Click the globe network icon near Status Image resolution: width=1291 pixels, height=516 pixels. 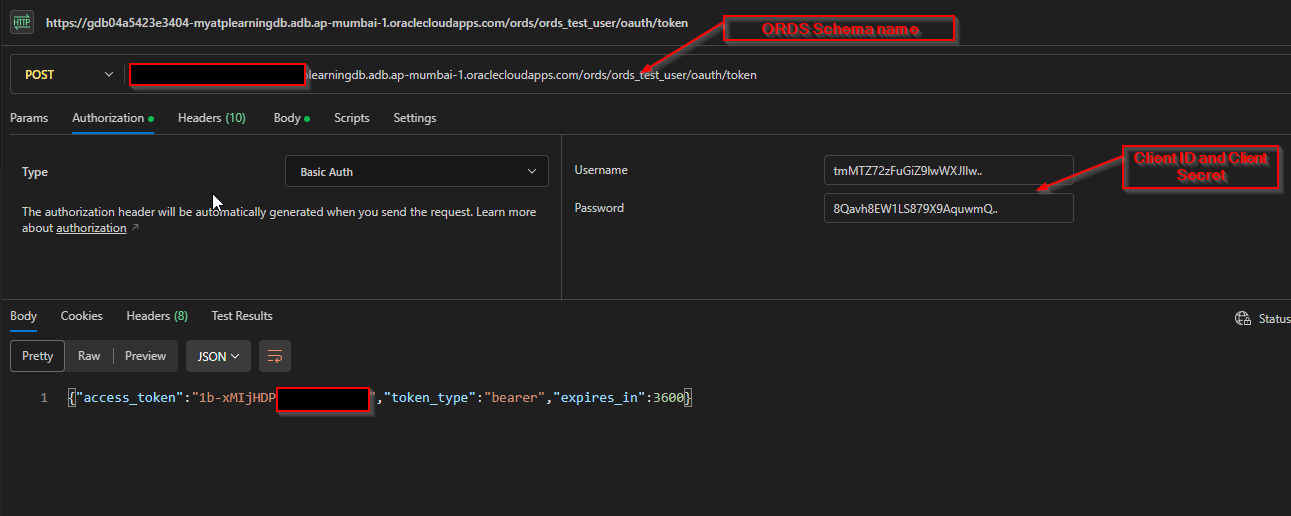coord(1243,318)
